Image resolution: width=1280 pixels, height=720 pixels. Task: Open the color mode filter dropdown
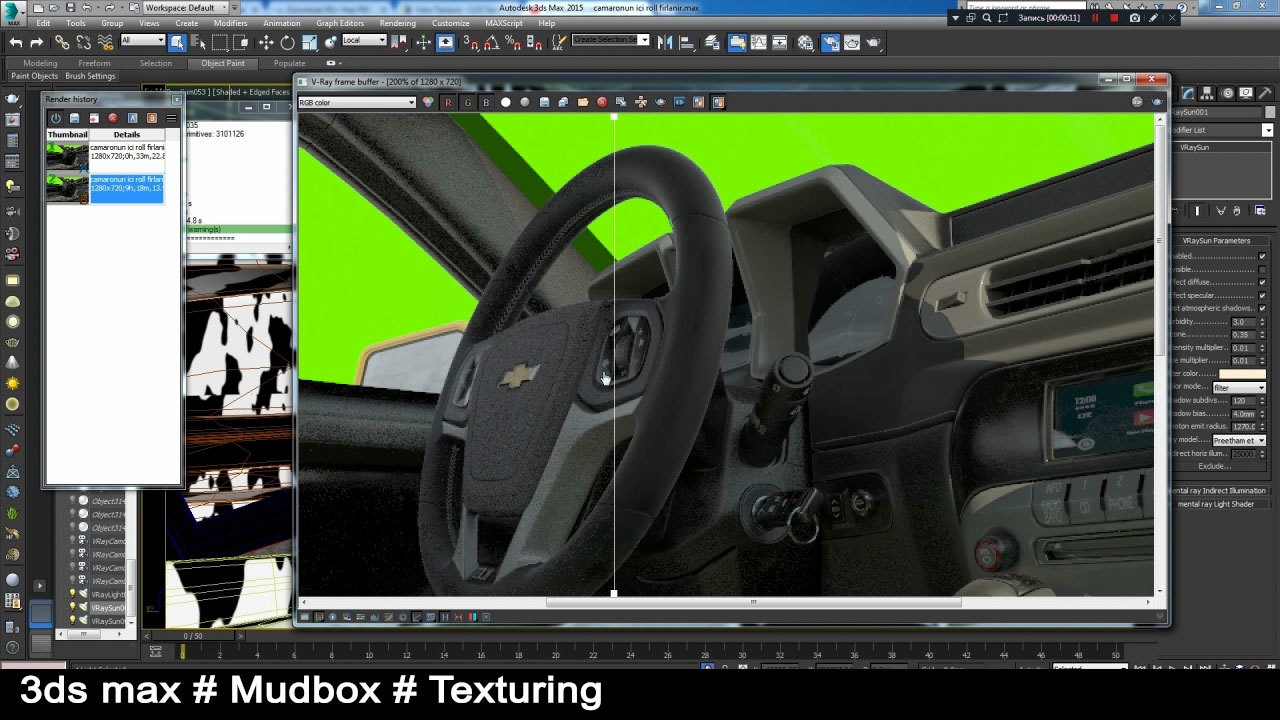pyautogui.click(x=1239, y=387)
